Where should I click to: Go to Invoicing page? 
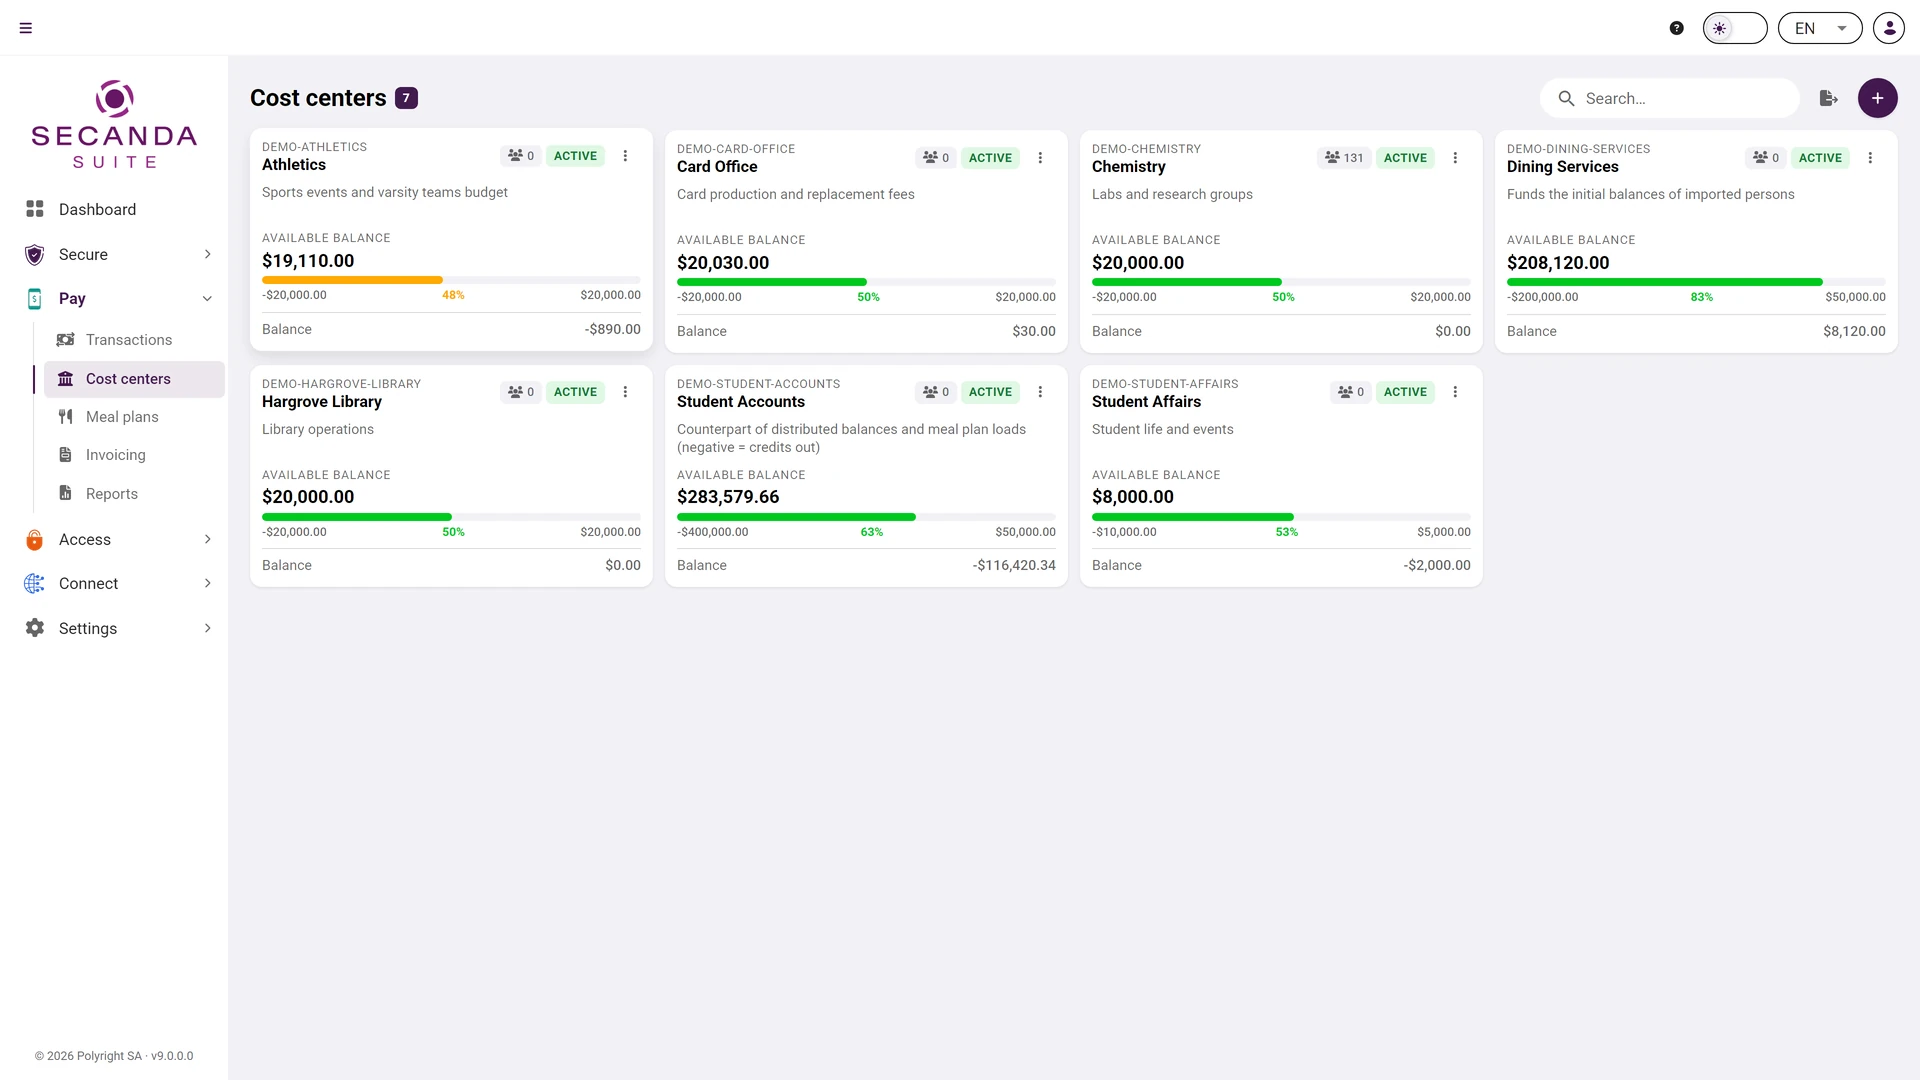coord(134,455)
